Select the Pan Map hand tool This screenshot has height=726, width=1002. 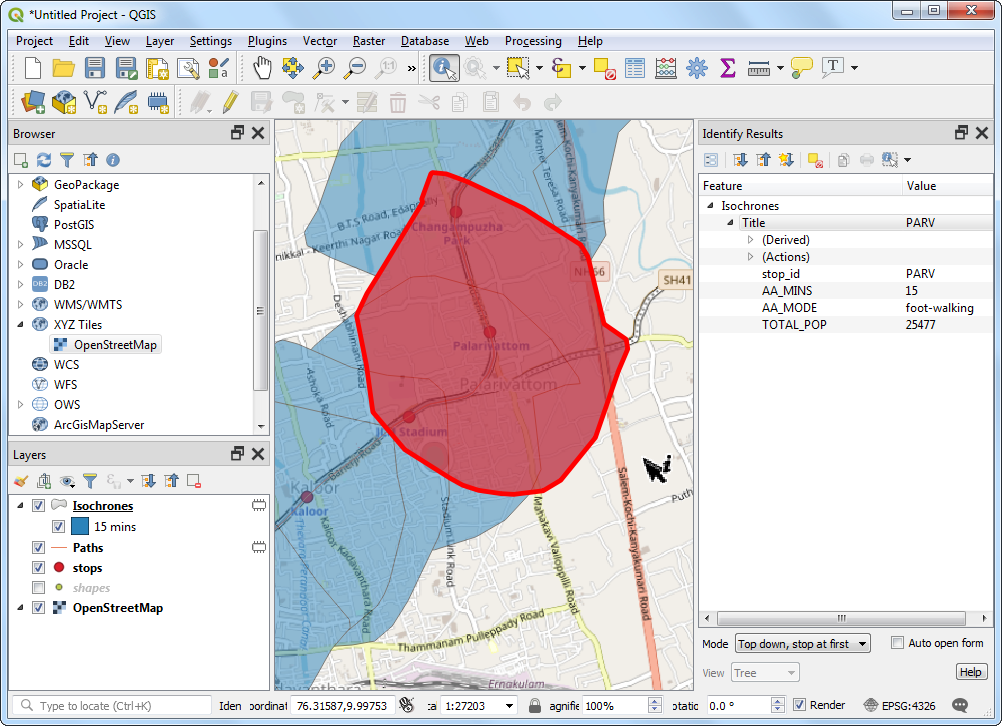(262, 68)
